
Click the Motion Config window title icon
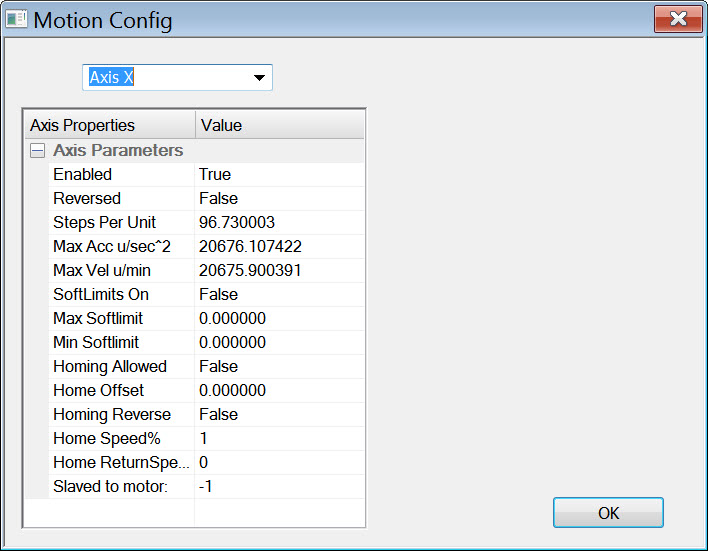pyautogui.click(x=17, y=20)
